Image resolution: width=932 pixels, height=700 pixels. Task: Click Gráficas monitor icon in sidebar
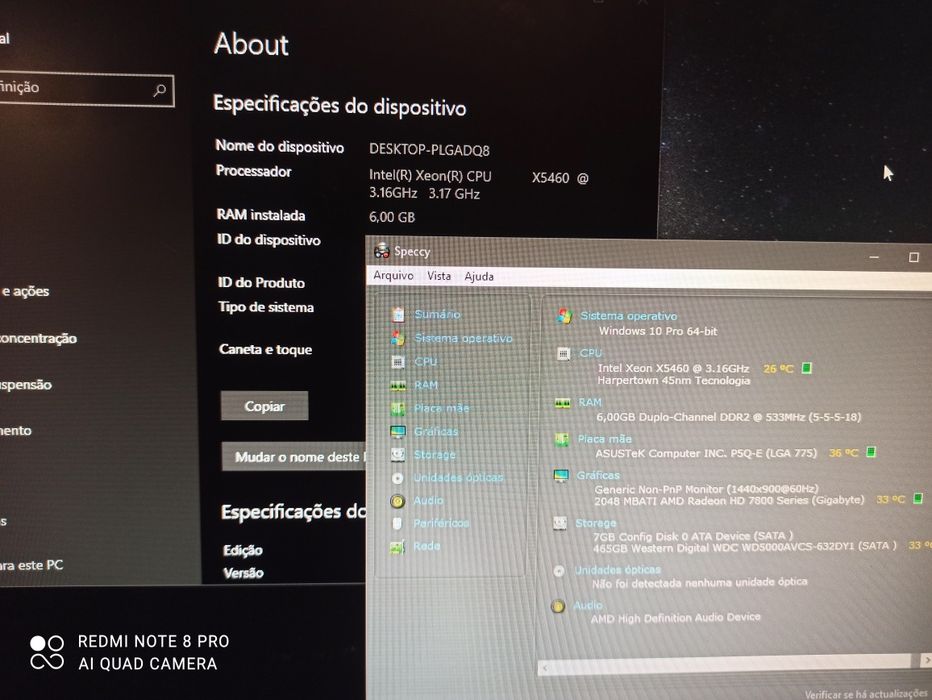(x=398, y=431)
